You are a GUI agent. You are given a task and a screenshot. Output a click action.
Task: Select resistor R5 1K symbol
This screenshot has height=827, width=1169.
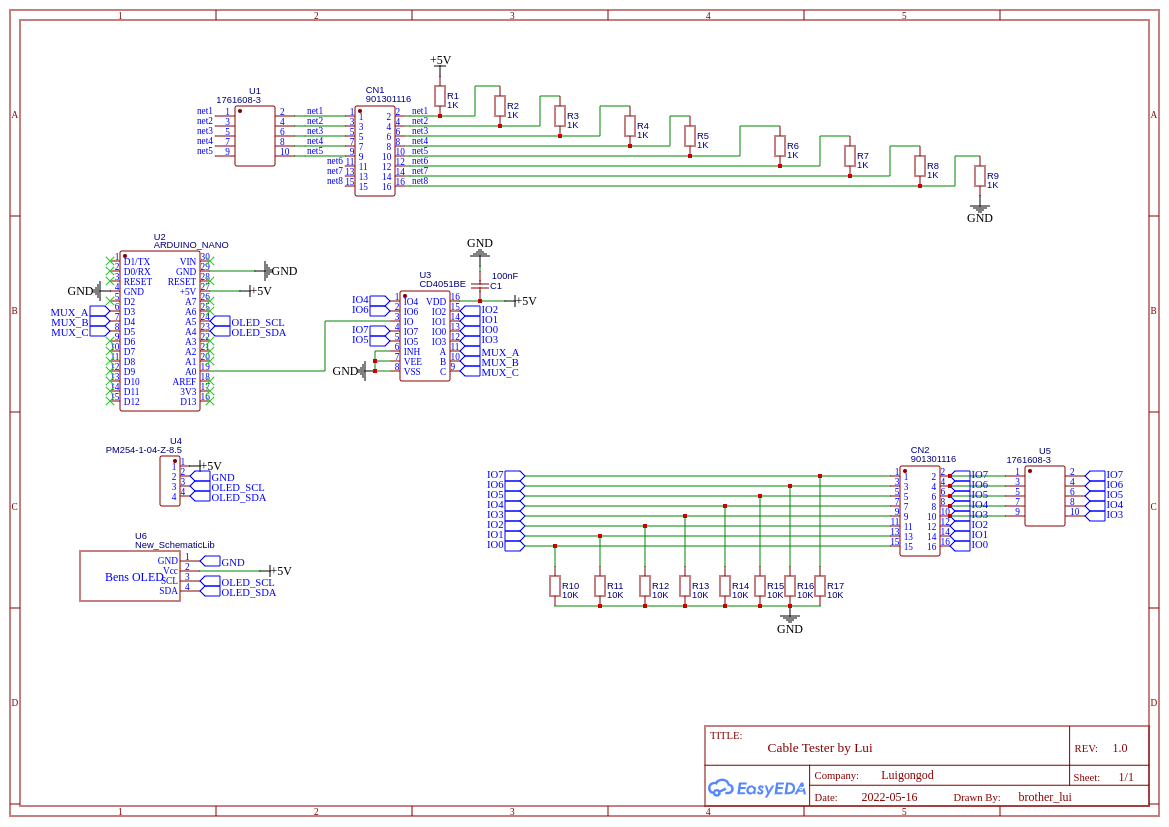[690, 136]
